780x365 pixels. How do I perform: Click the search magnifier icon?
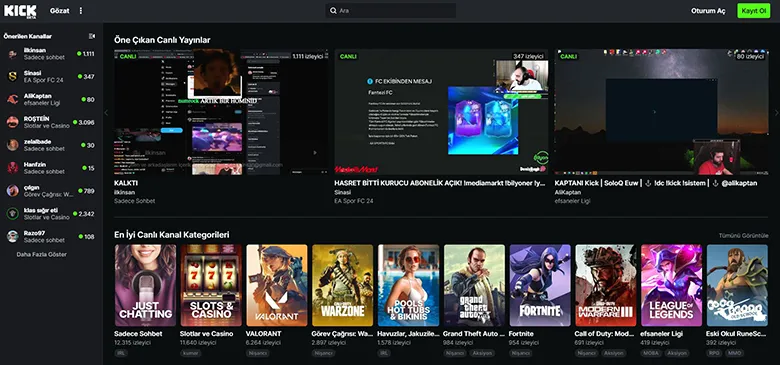(333, 11)
